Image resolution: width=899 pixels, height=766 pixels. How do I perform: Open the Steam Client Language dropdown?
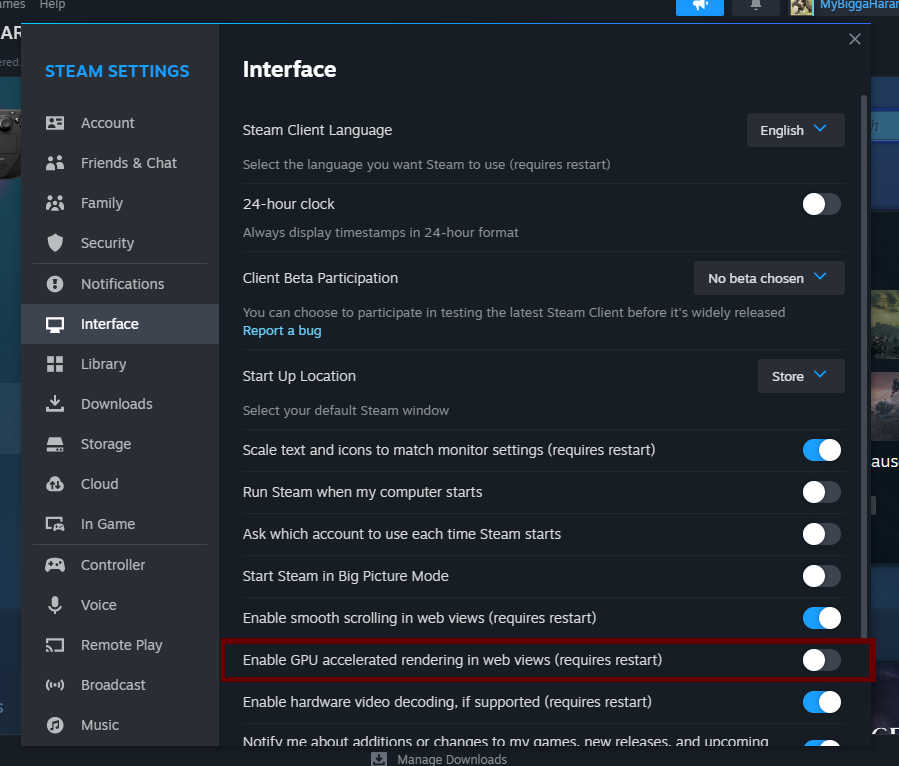point(795,130)
